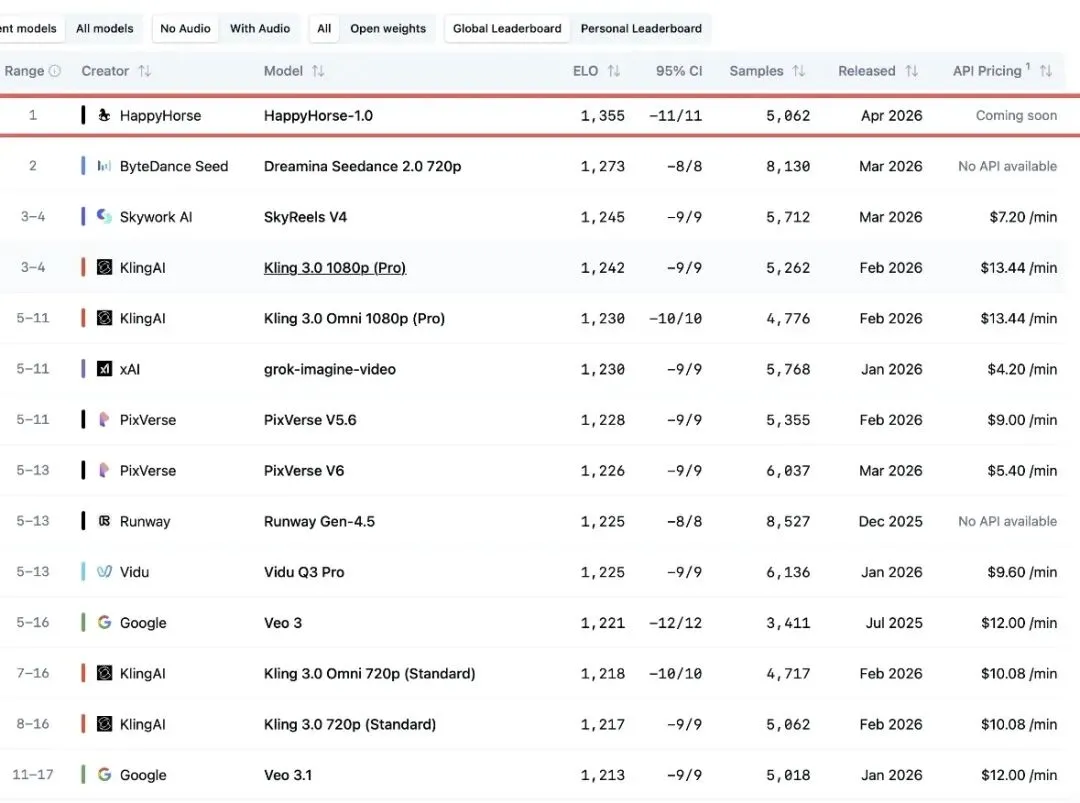Click the 1,273 ELO value
This screenshot has height=803, width=1080.
[x=603, y=166]
